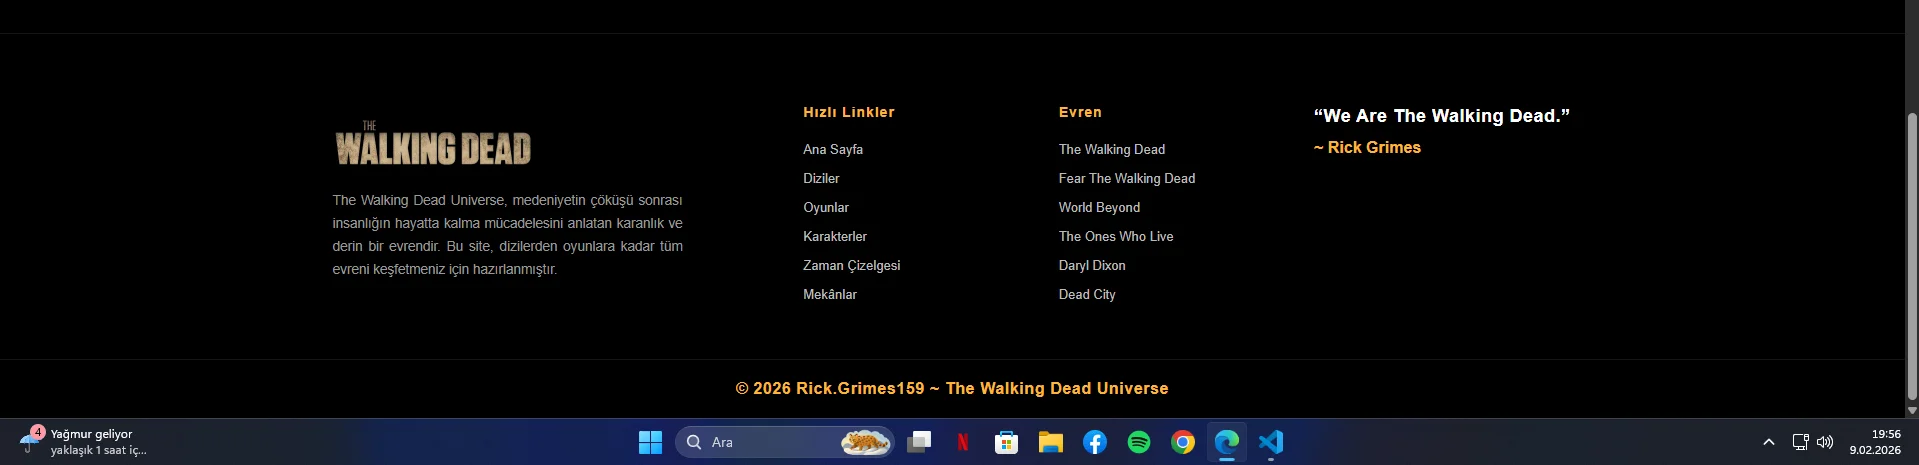The height and width of the screenshot is (465, 1919).
Task: Click the page vertical scrollbar thumb
Action: (x=1912, y=255)
